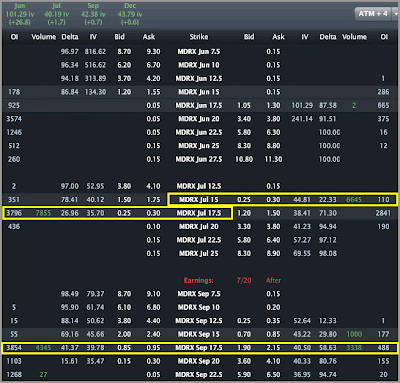Viewport: 400px width, 383px height.
Task: Click the call delta 96.97 on Jun 7.5
Action: tap(70, 52)
